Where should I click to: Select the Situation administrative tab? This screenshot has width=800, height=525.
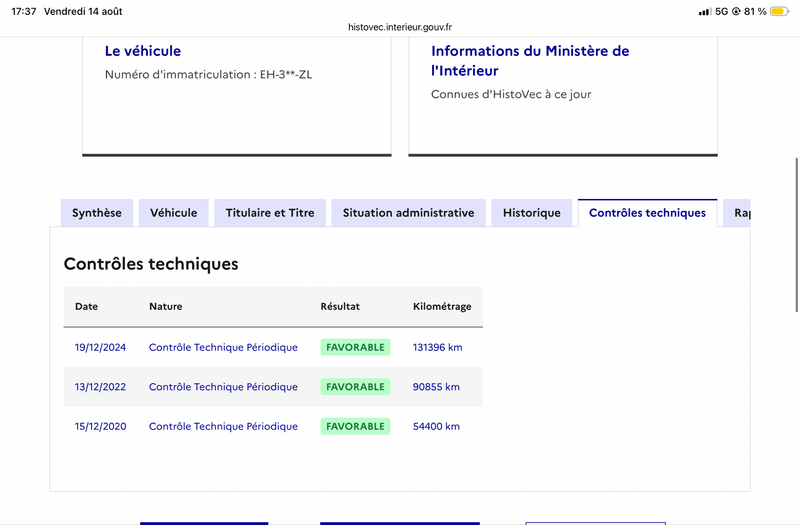(408, 213)
